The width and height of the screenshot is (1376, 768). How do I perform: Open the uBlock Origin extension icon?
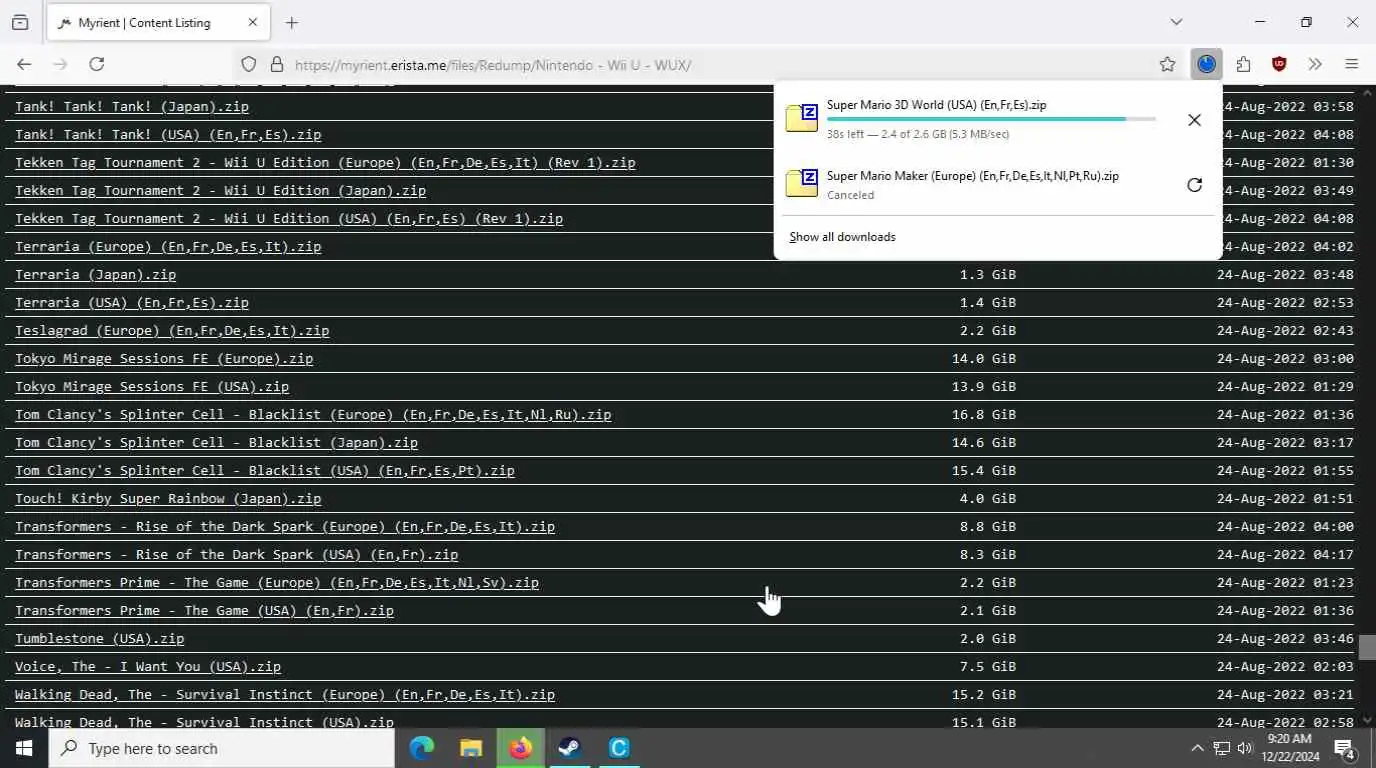[1279, 64]
